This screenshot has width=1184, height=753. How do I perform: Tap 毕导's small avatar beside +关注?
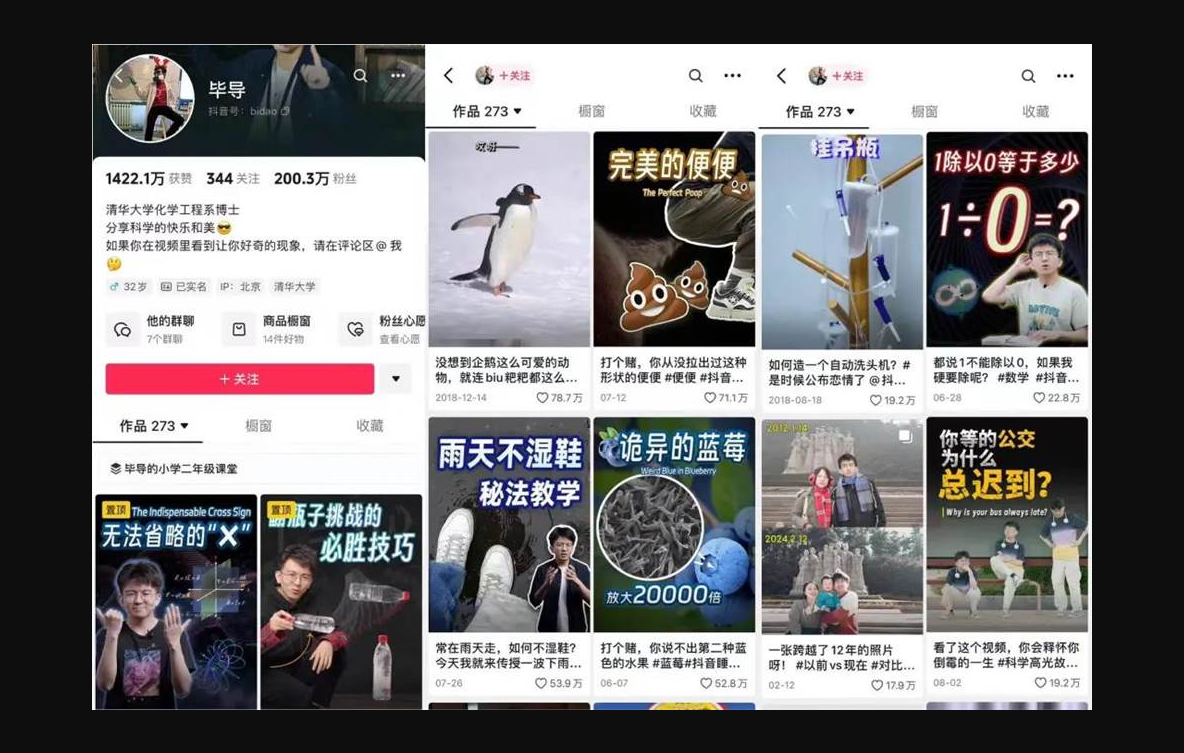click(483, 75)
